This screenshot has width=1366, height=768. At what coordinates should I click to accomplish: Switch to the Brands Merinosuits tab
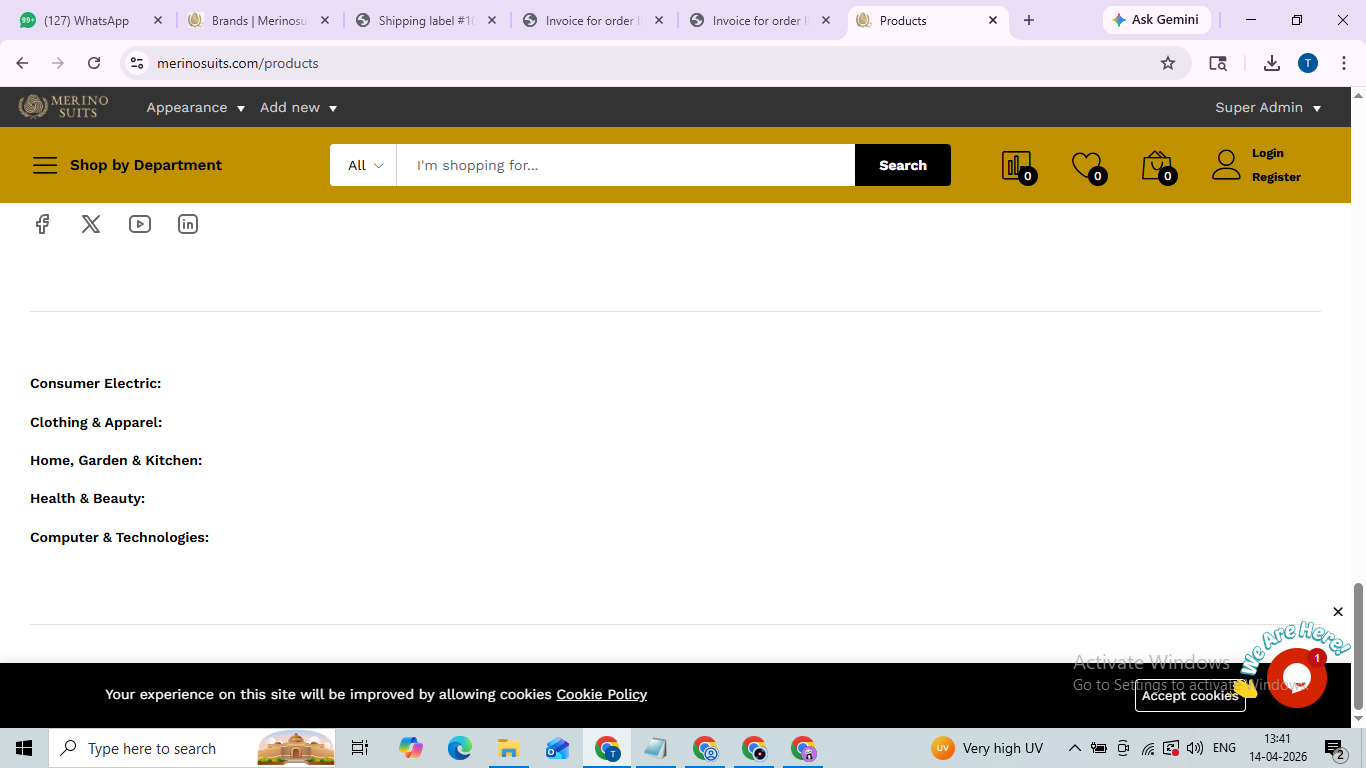click(258, 20)
